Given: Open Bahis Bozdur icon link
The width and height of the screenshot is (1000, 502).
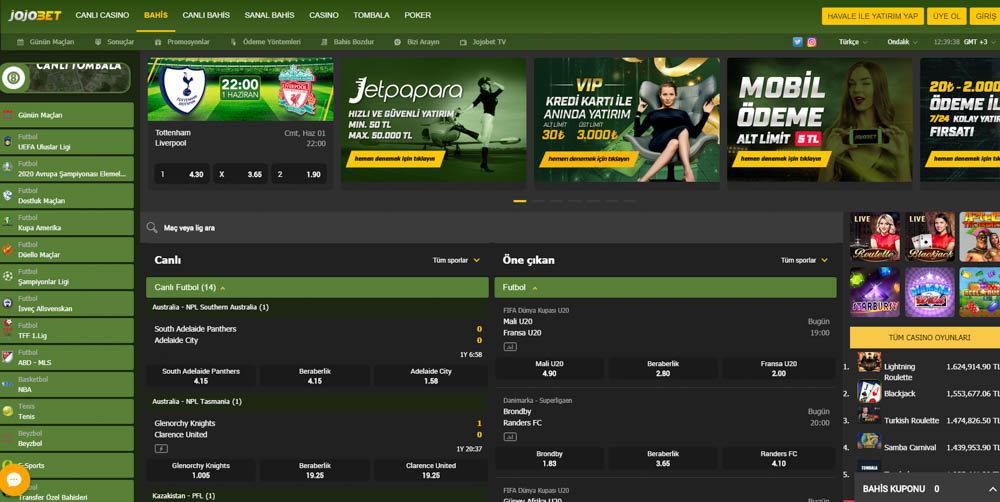Looking at the screenshot, I should click(x=325, y=42).
